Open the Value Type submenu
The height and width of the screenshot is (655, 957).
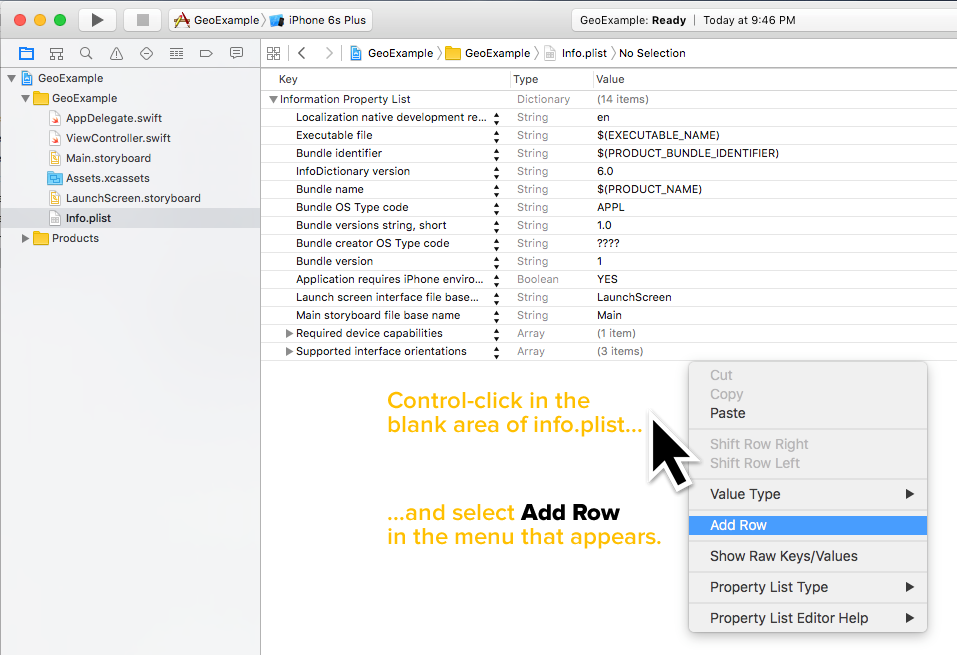coord(807,494)
